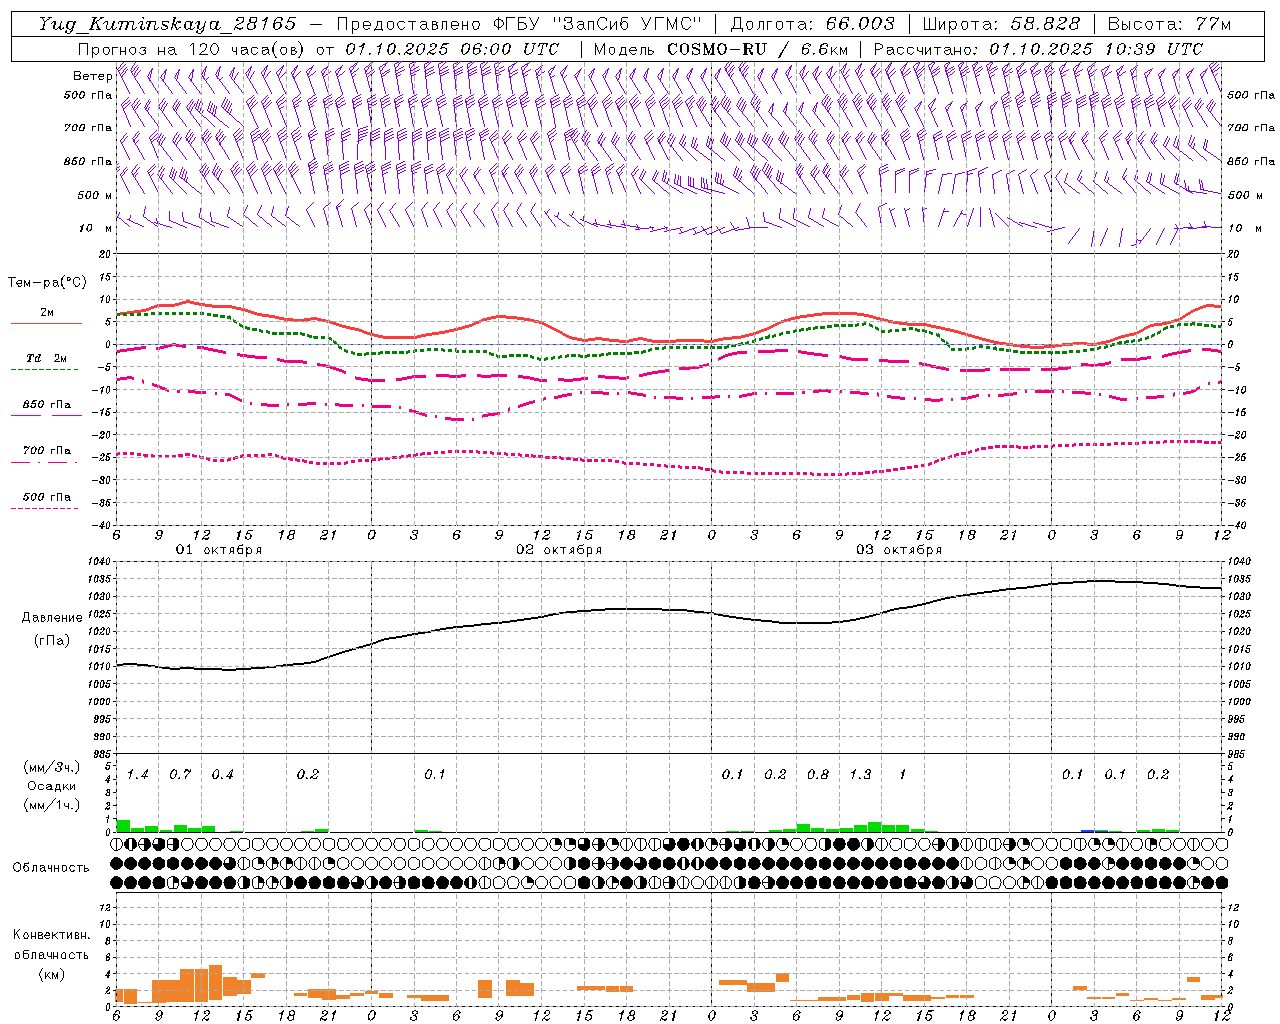Click the (мм/1ч.) precipitation unit label
Screen dimensions: 1280x1024
coord(50,805)
